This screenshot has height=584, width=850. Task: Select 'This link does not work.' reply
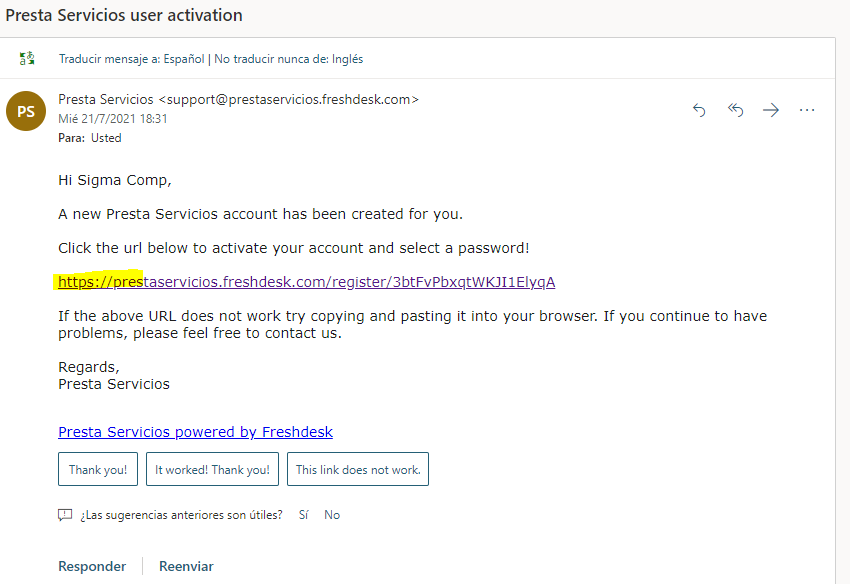pos(358,469)
